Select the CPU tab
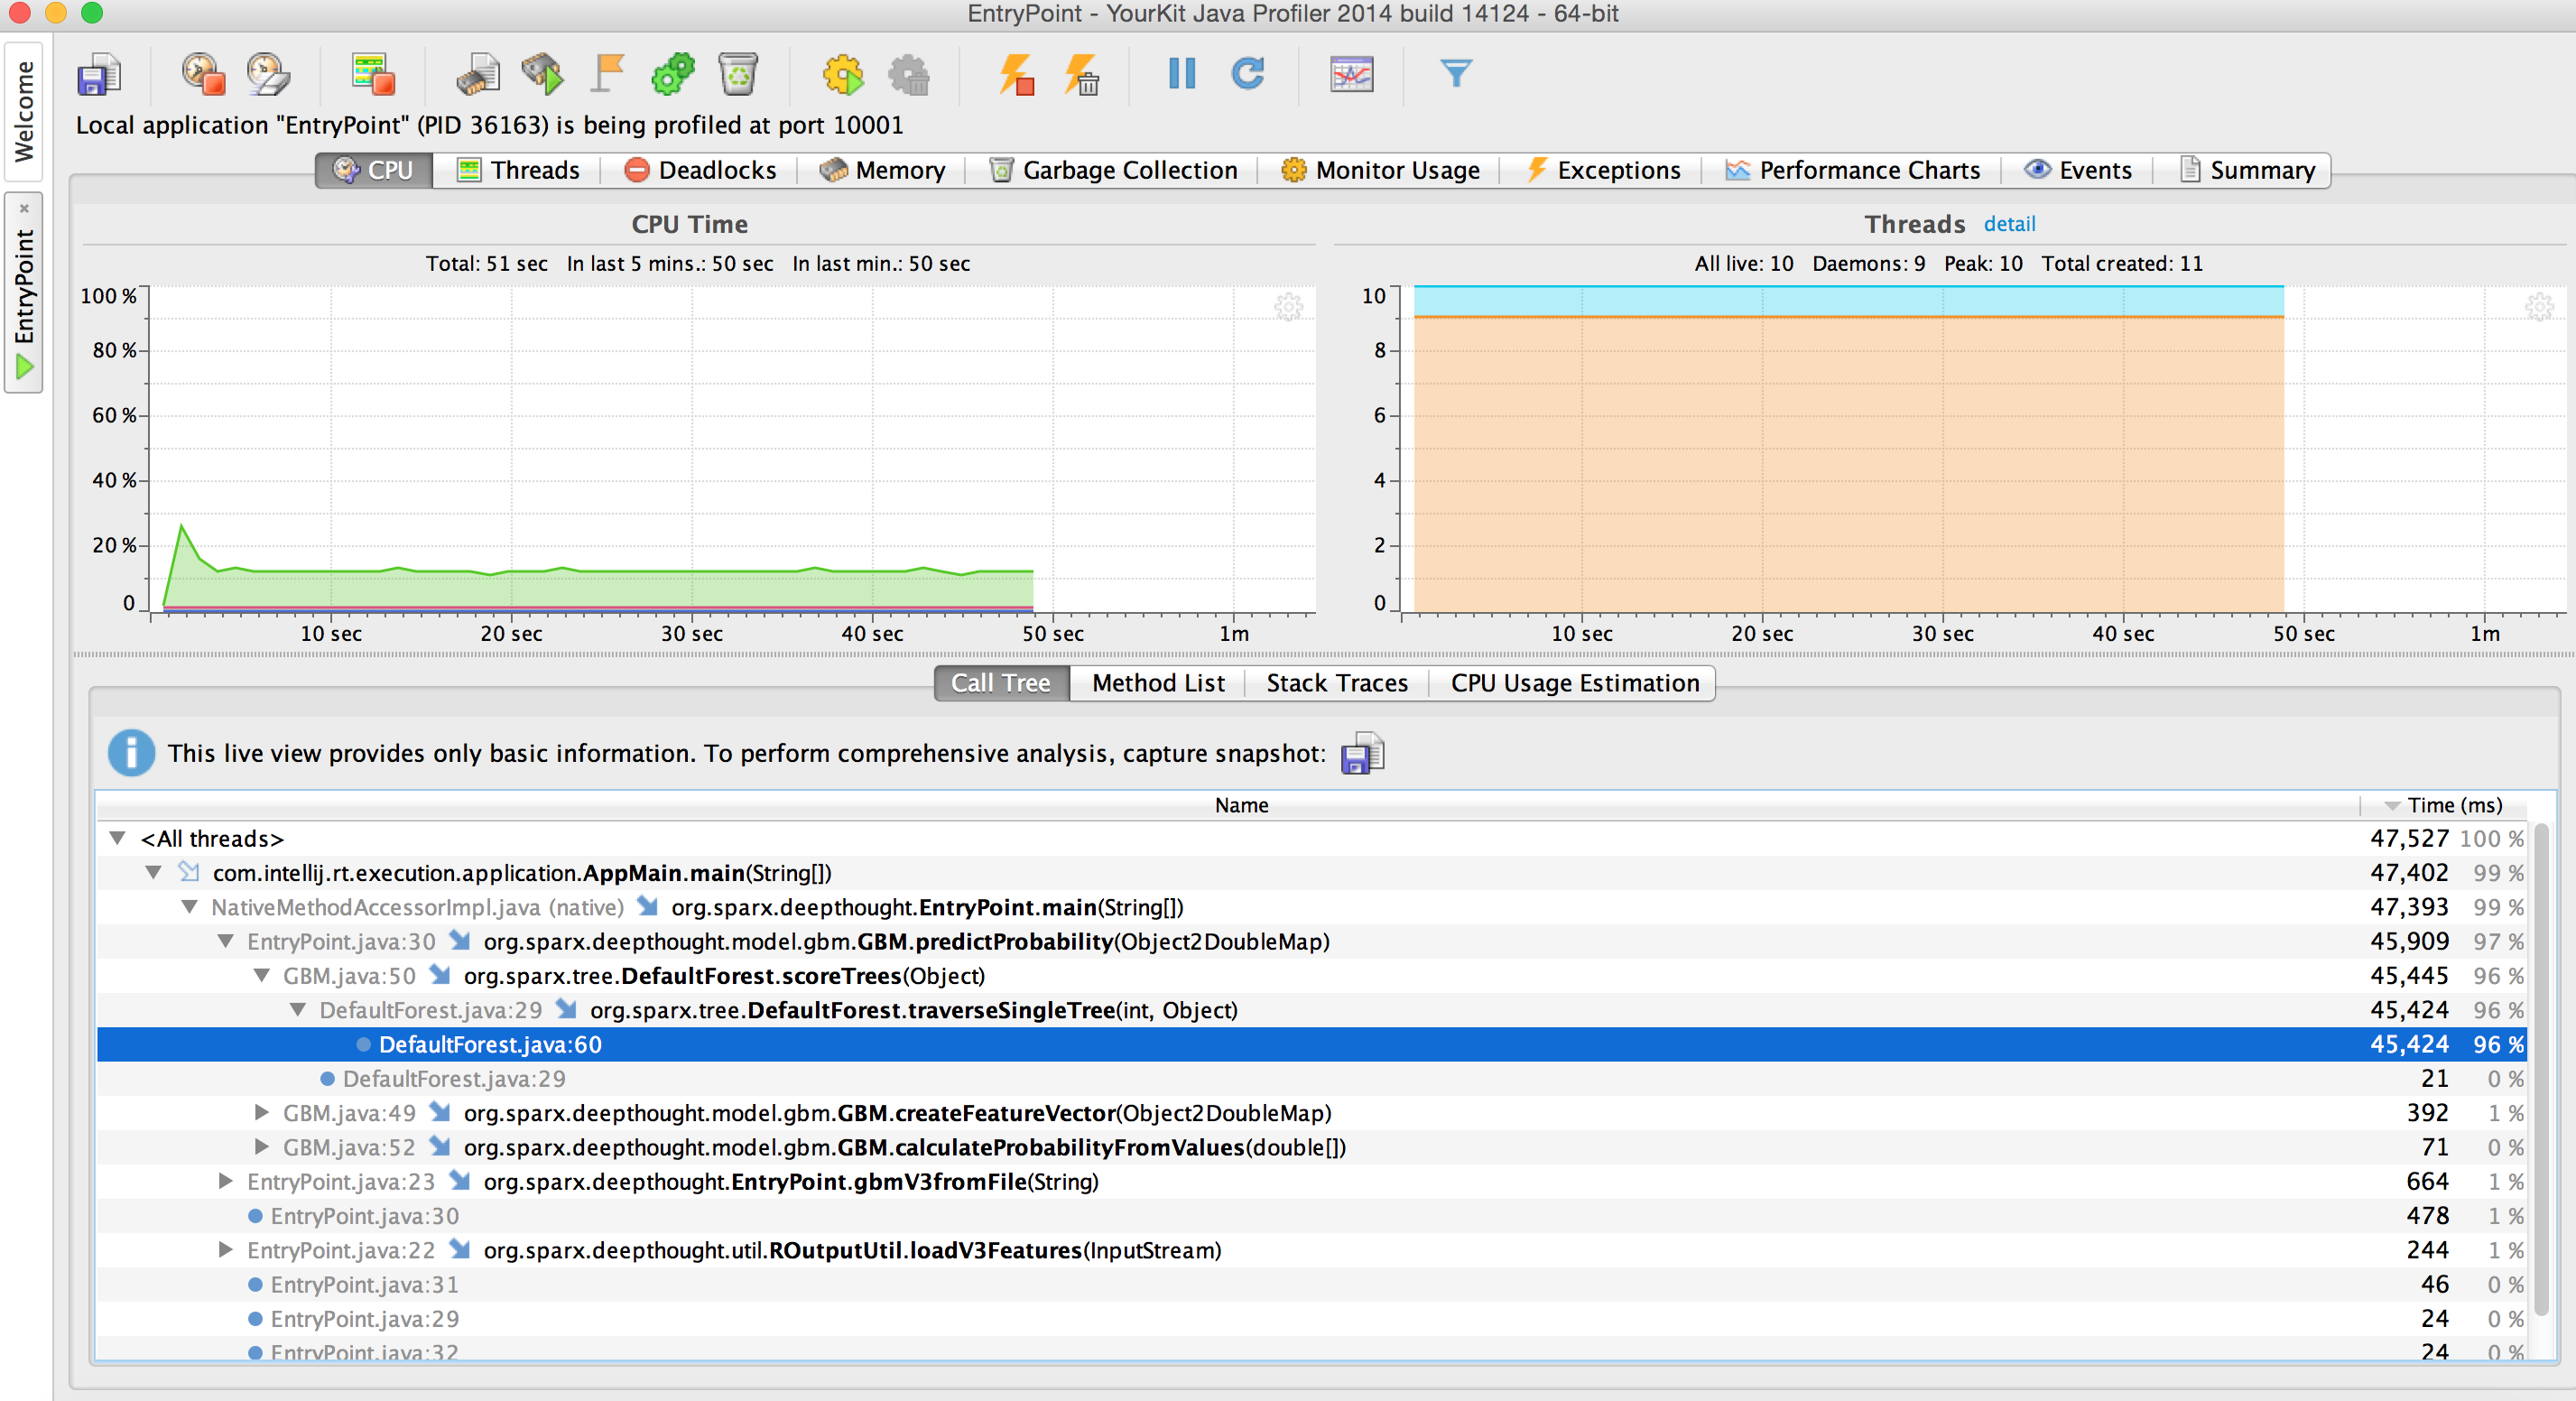The image size is (2576, 1401). coord(374,170)
